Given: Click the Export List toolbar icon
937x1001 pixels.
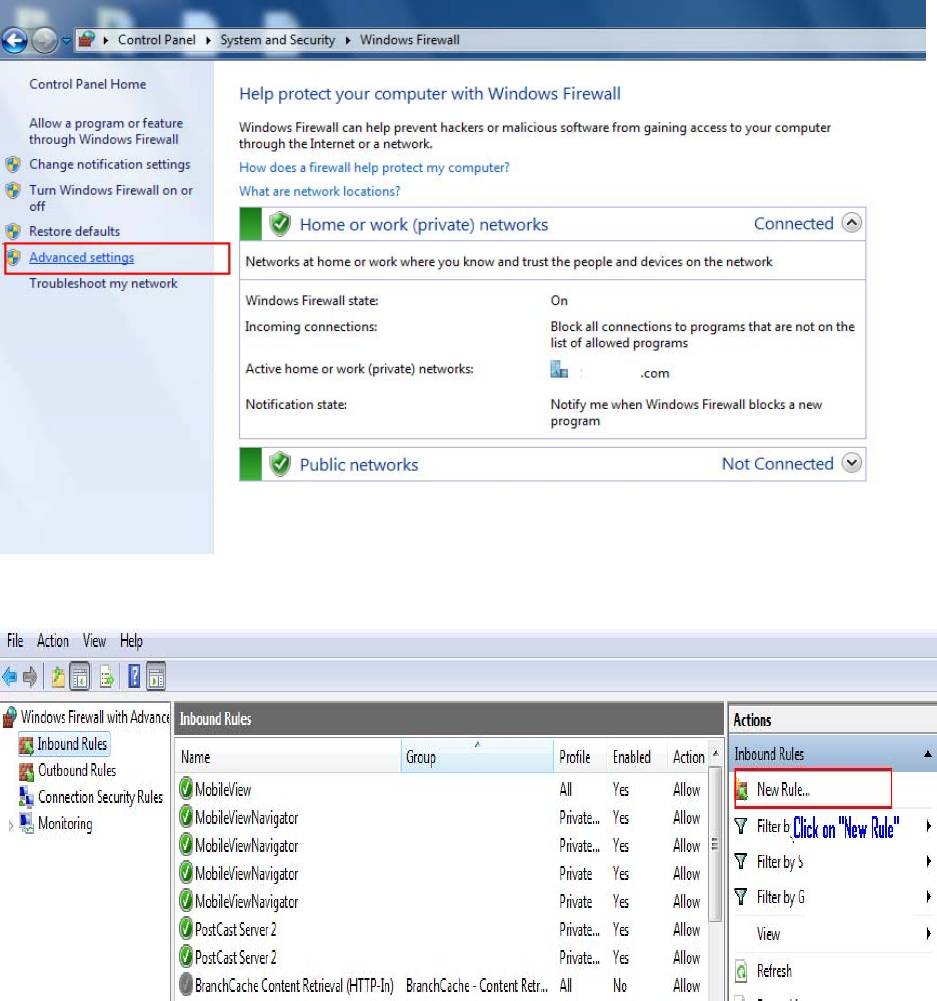Looking at the screenshot, I should 107,677.
